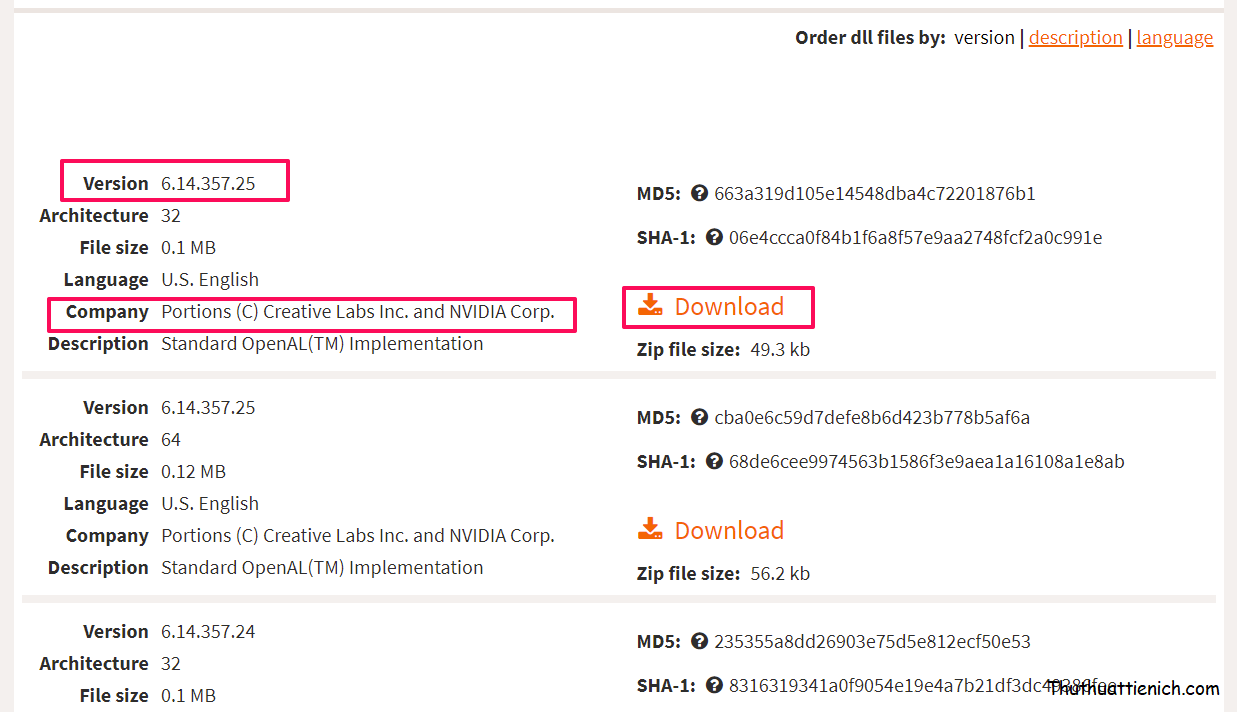Image resolution: width=1237 pixels, height=712 pixels.
Task: Click the highlighted Company name in first entry
Action: click(357, 312)
